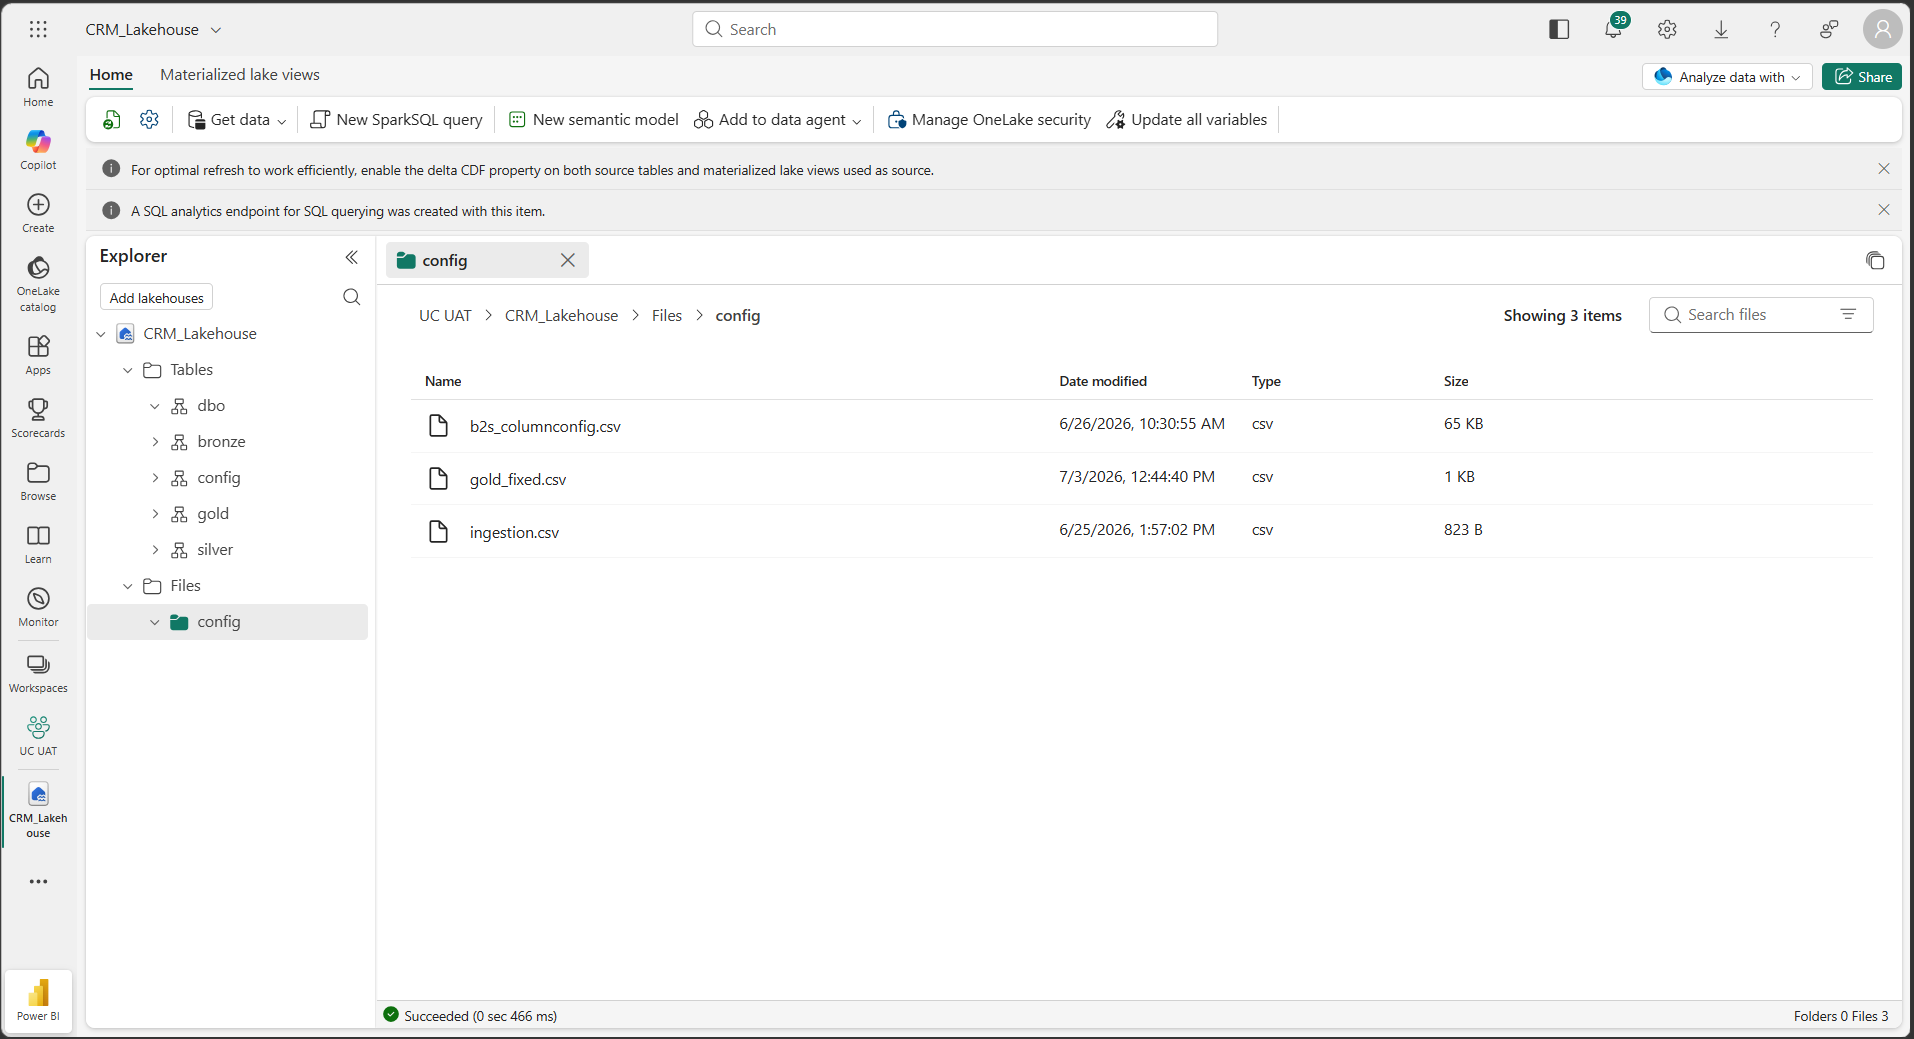The width and height of the screenshot is (1914, 1039).
Task: Open settings gear in top bar
Action: coord(1667,29)
